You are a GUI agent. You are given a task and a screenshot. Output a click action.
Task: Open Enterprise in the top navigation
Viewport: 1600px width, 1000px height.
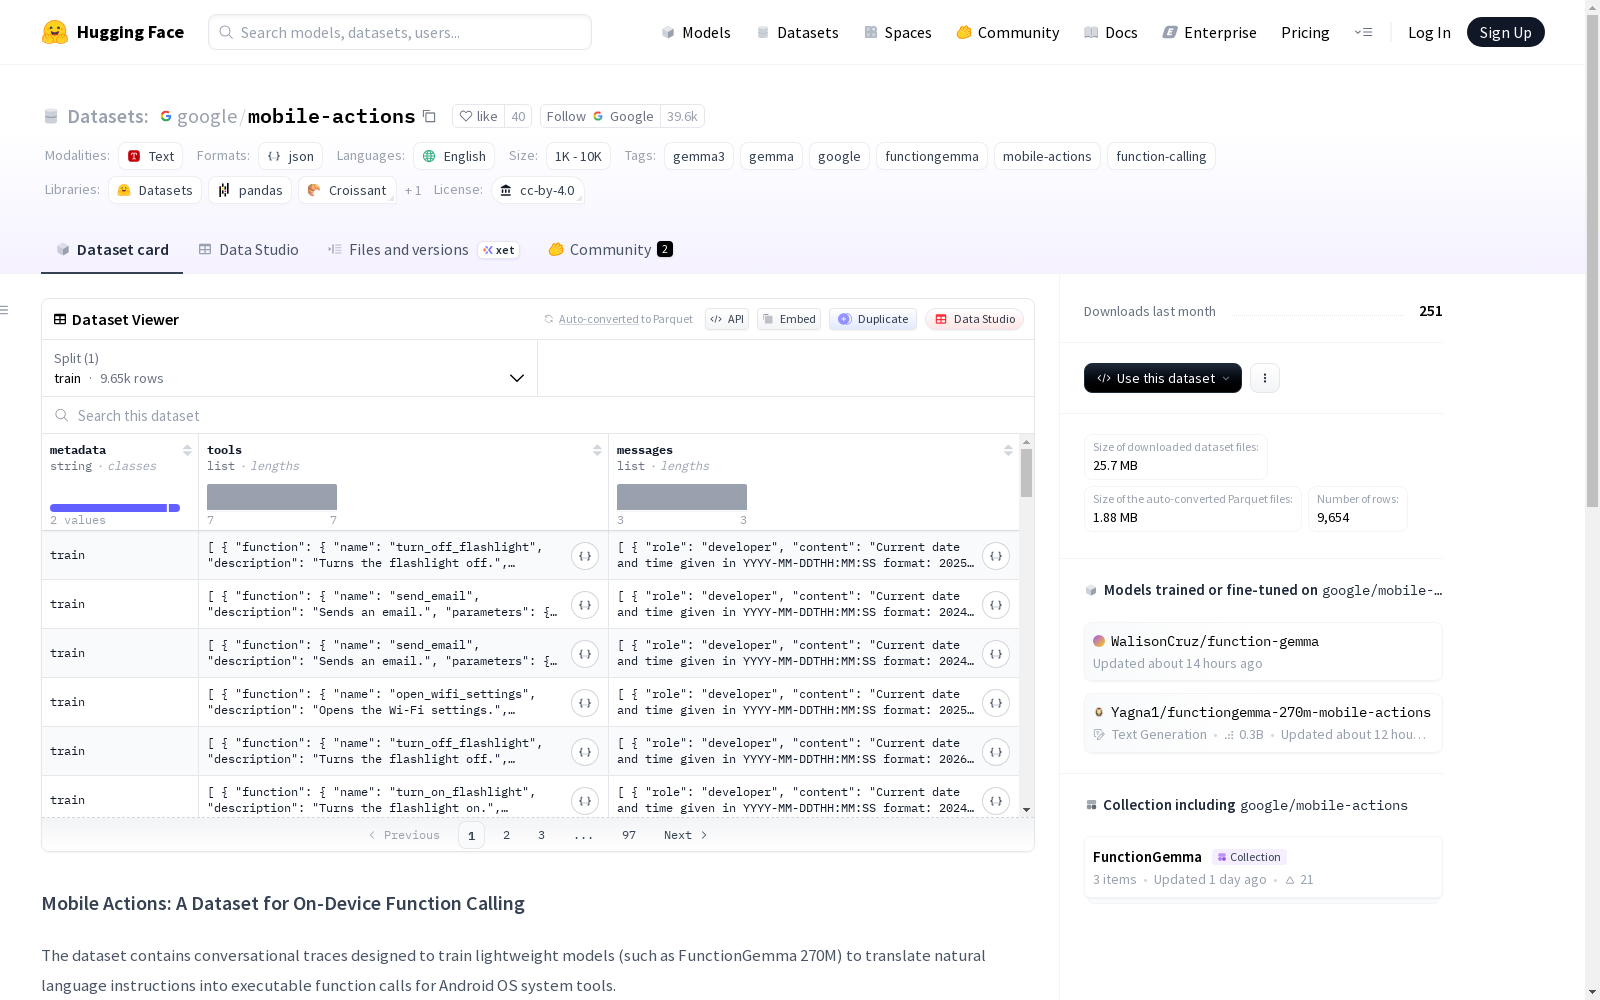coord(1210,32)
